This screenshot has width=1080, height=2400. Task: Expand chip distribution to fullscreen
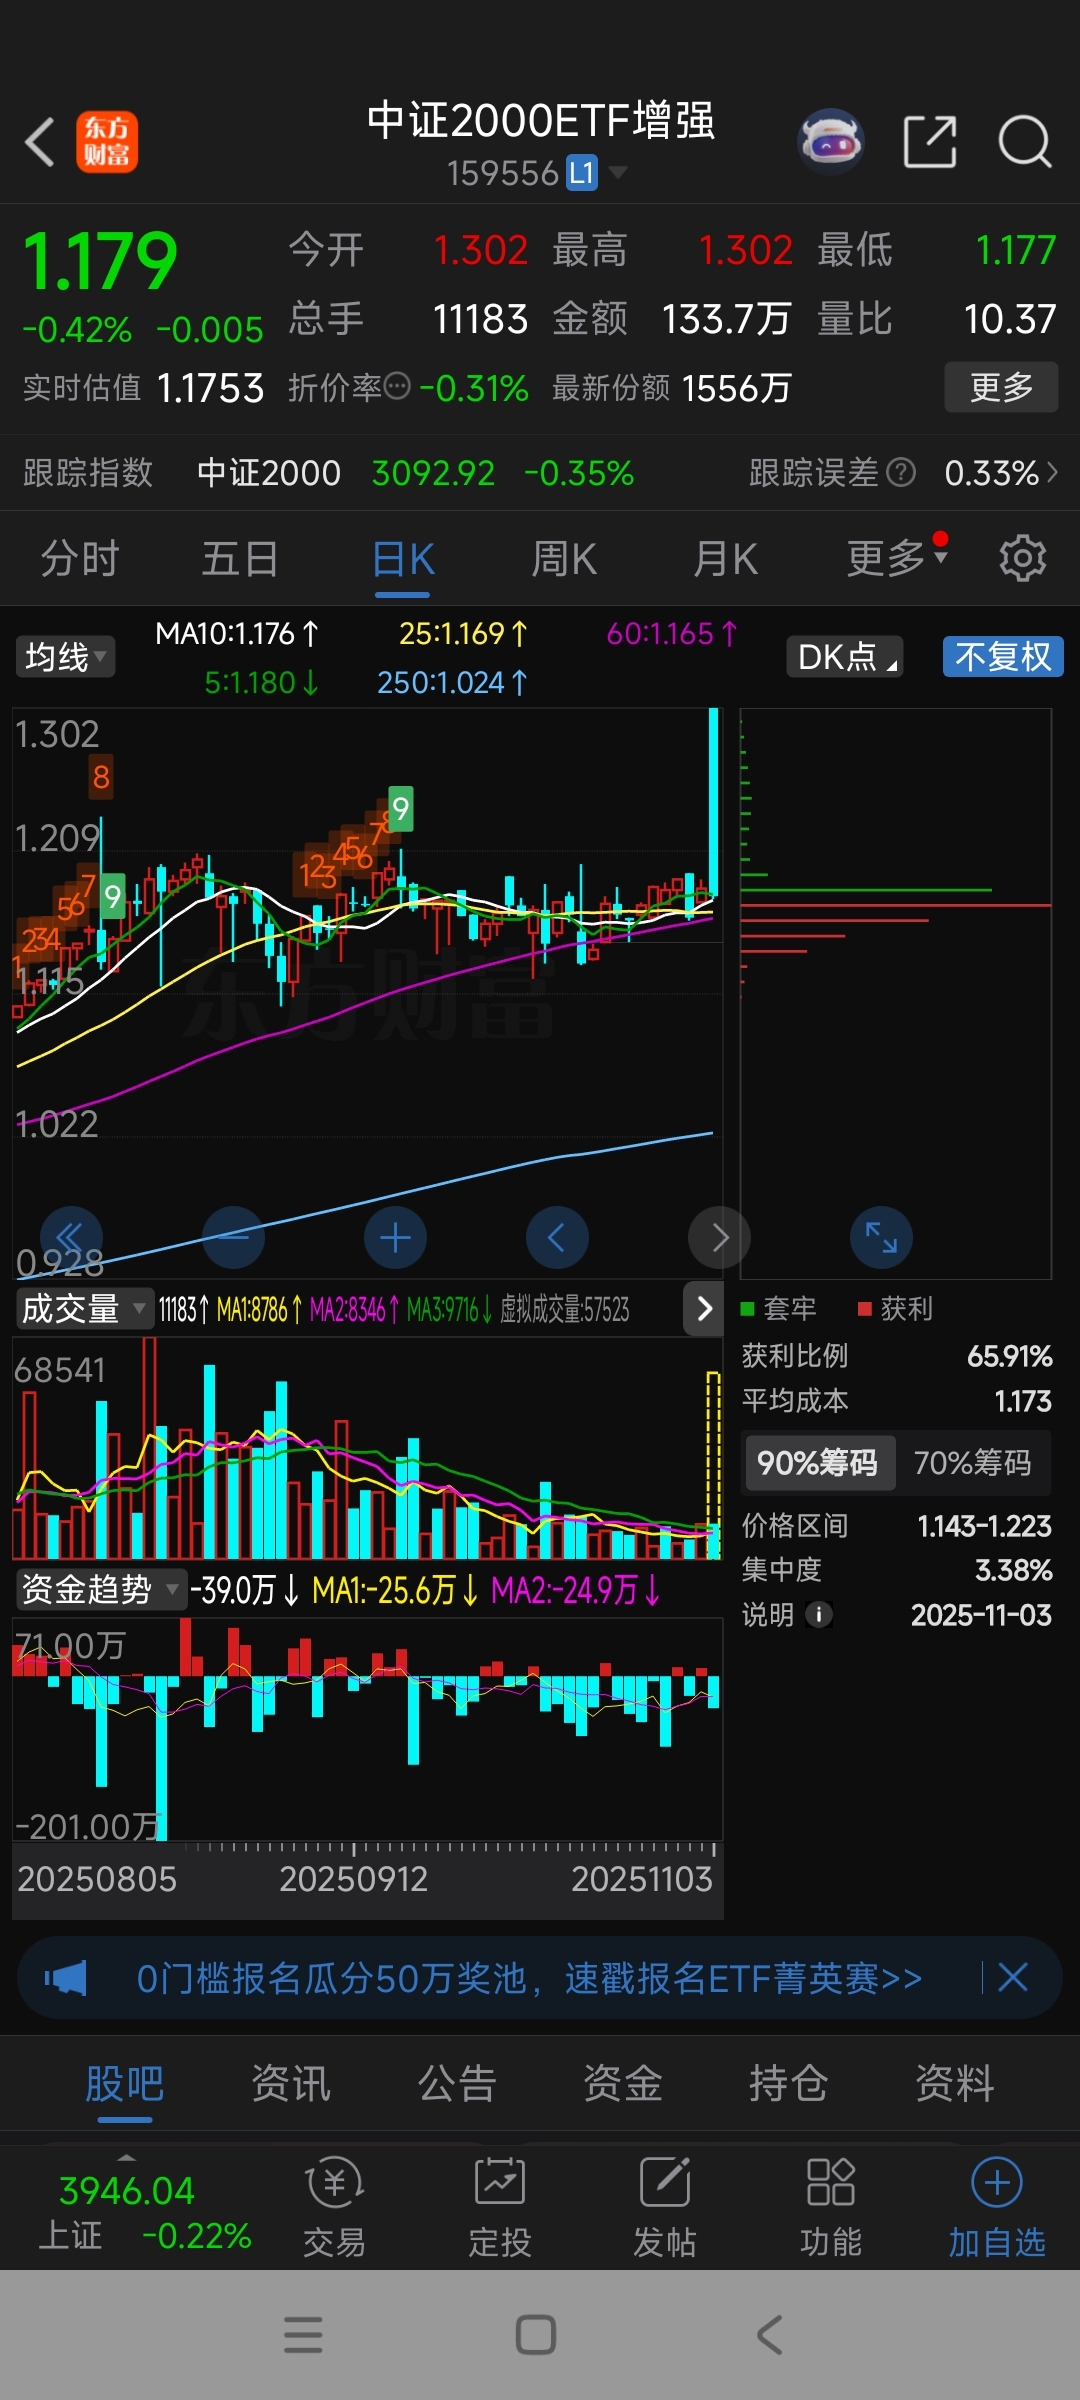881,1238
